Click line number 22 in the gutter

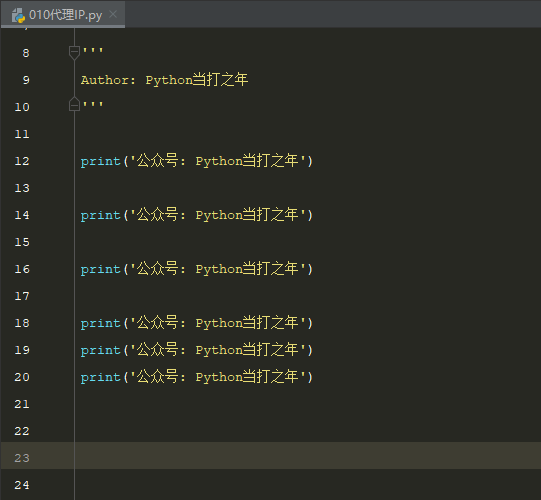pyautogui.click(x=22, y=431)
